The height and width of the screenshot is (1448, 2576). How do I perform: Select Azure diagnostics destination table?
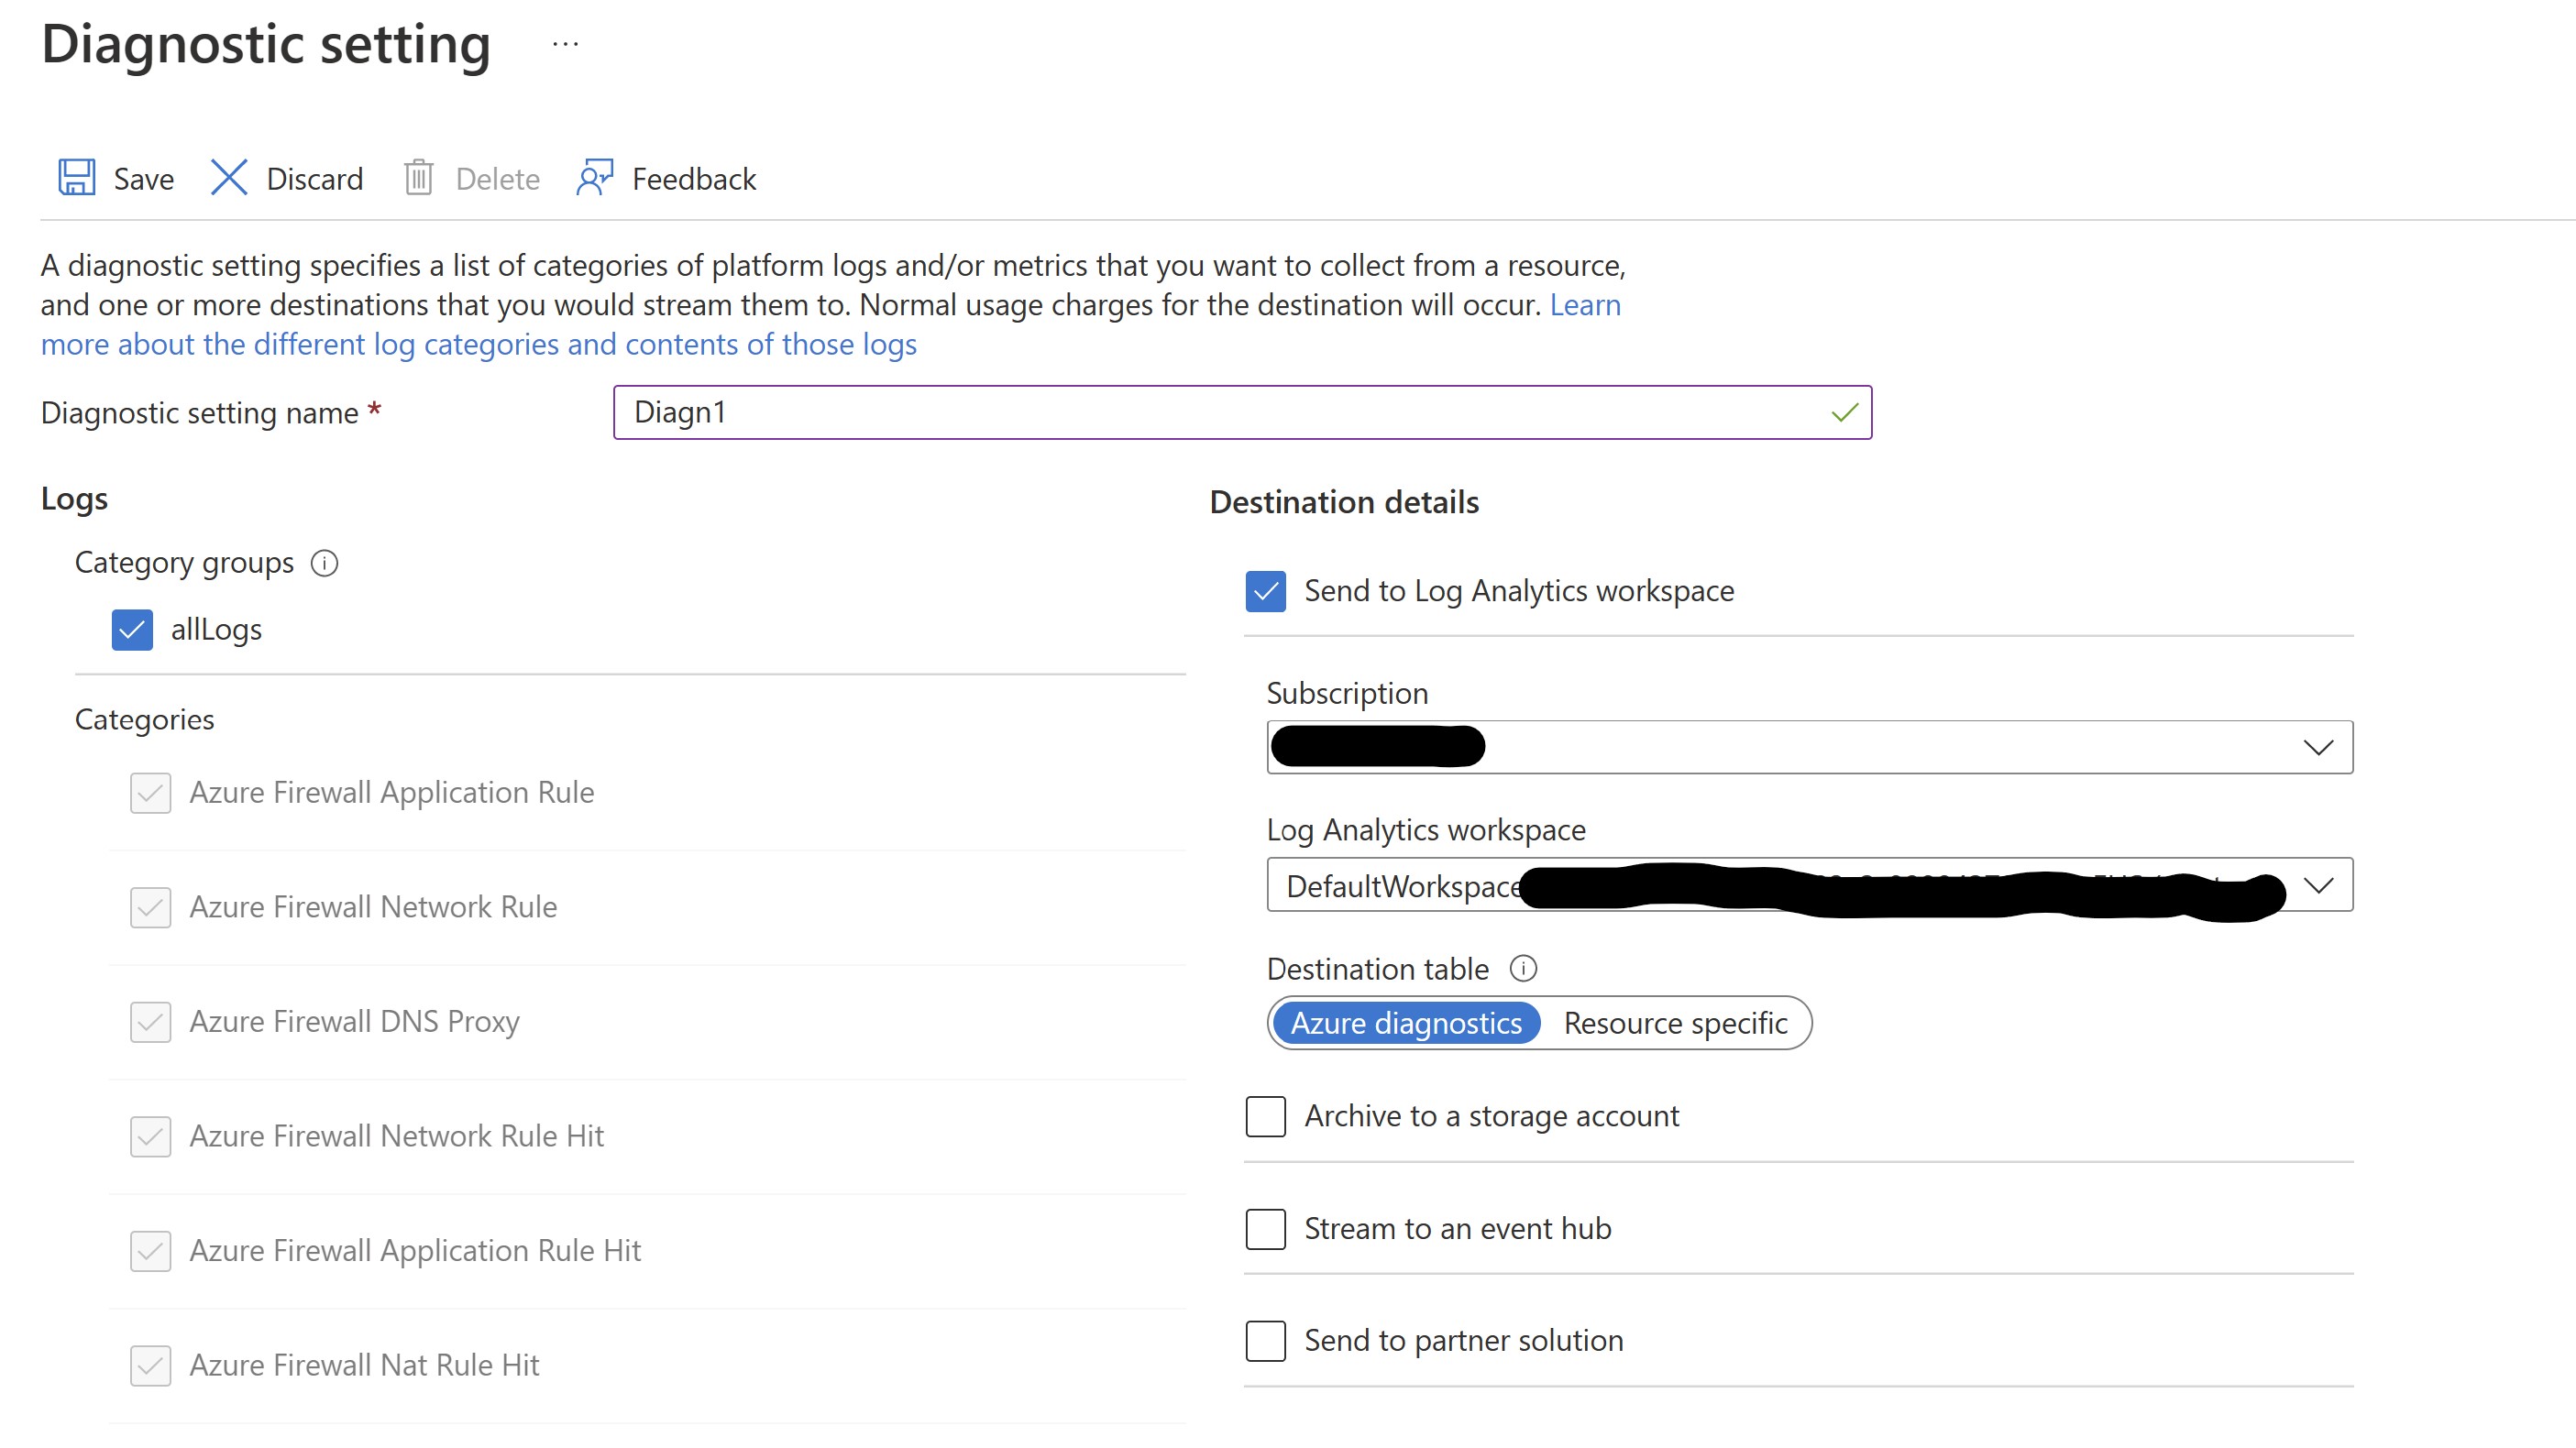point(1405,1023)
